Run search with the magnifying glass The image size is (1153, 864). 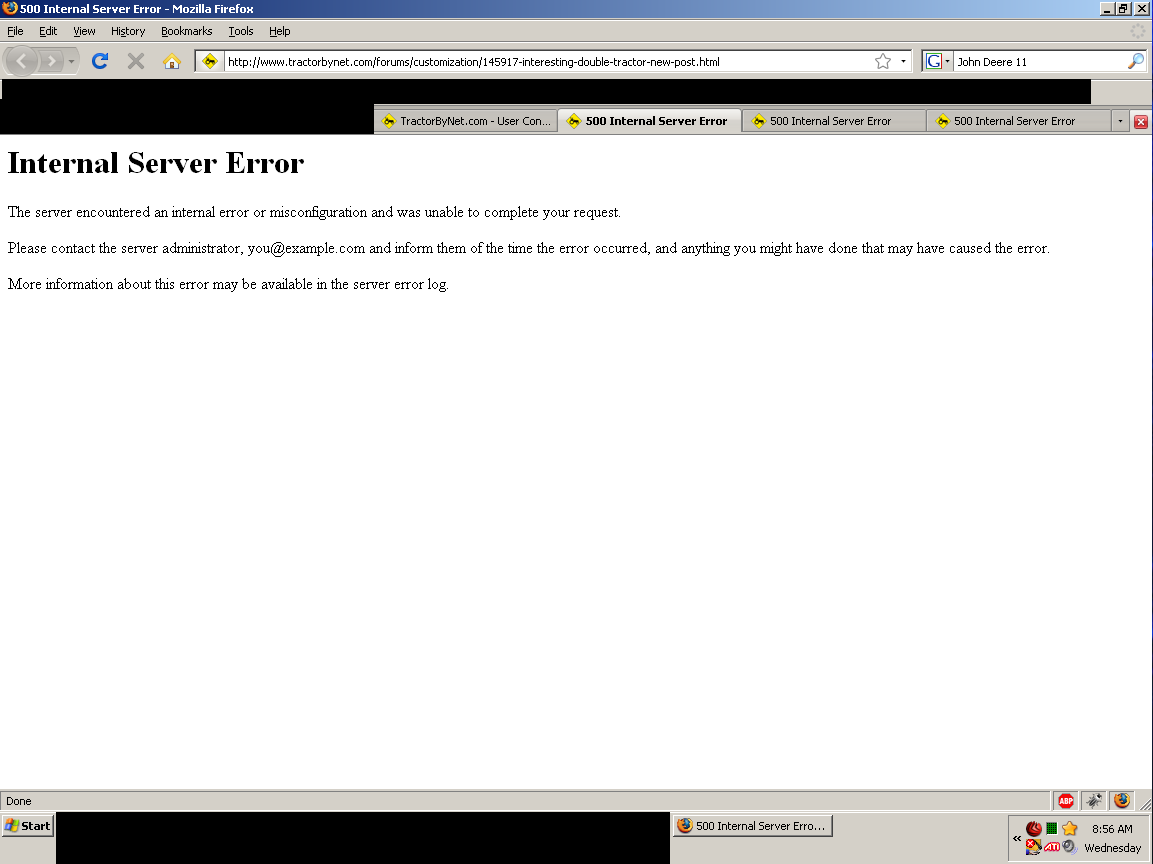(x=1135, y=61)
